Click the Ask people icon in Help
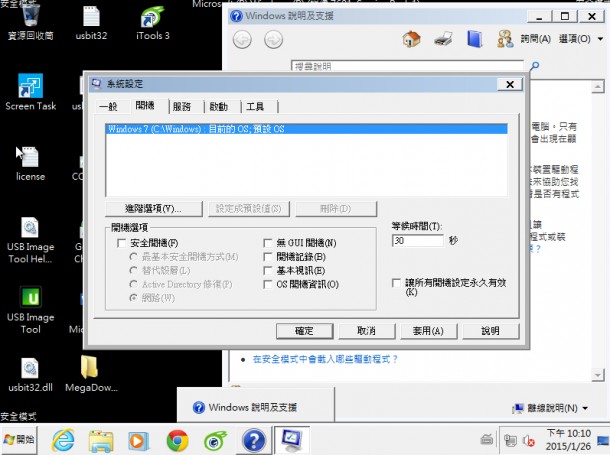Screen dimensions: 610x455 tap(505, 39)
